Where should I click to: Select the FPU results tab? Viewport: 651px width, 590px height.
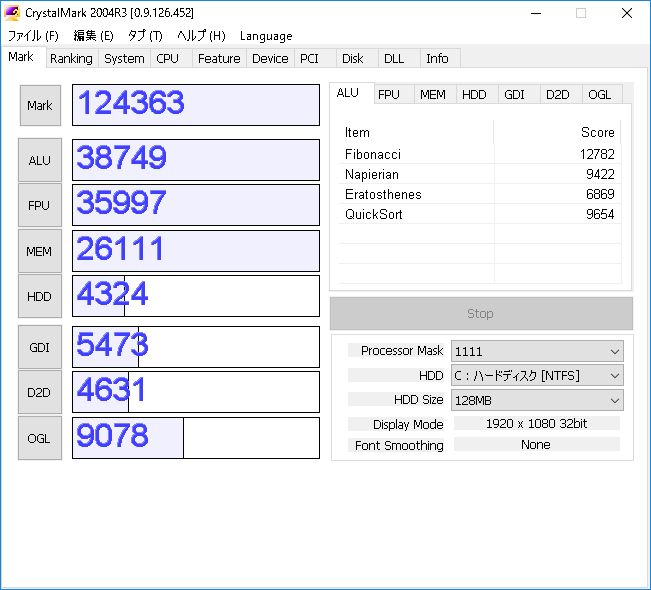tap(389, 94)
